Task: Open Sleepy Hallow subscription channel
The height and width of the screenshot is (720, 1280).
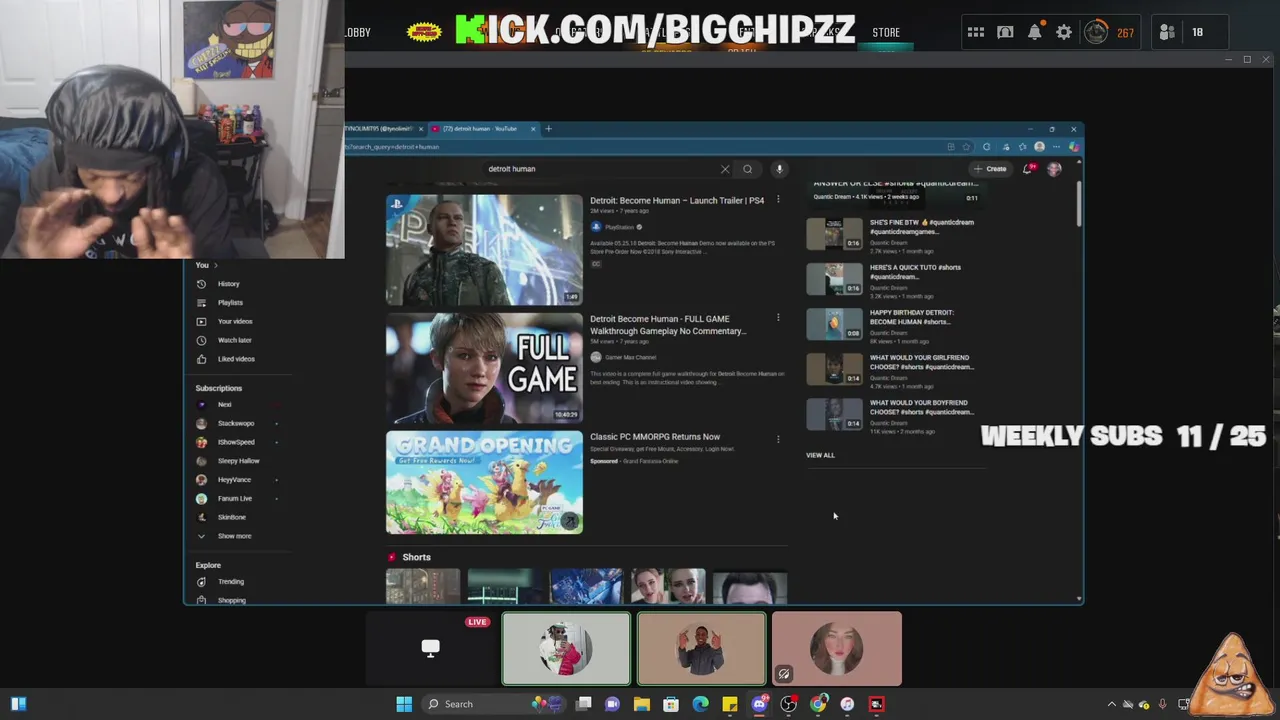Action: (x=238, y=461)
